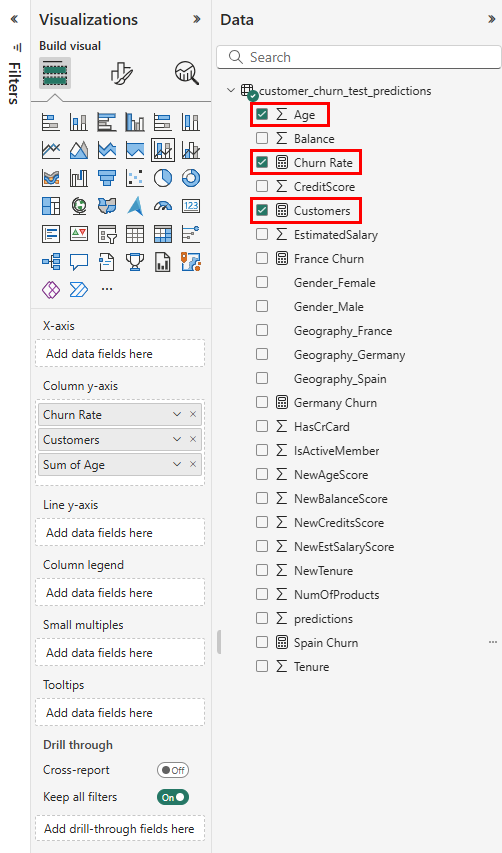The image size is (502, 853).
Task: Uncheck the Churn Rate field checkbox
Action: coord(262,162)
